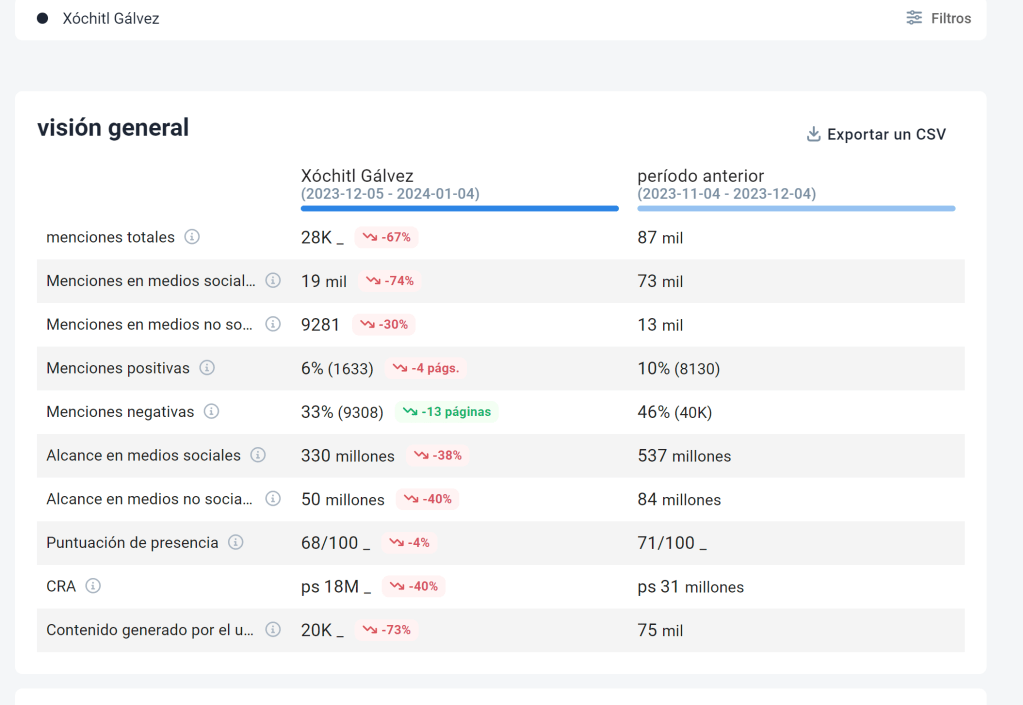Open the Filtros panel

[938, 18]
